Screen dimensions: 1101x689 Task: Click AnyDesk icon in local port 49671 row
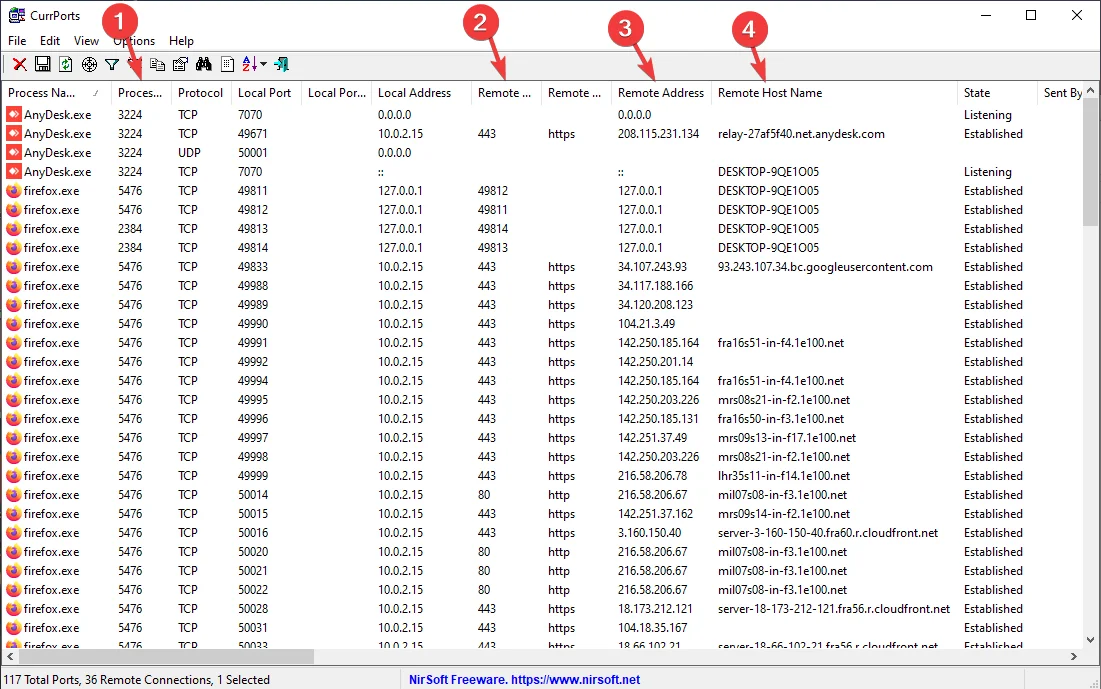click(13, 133)
